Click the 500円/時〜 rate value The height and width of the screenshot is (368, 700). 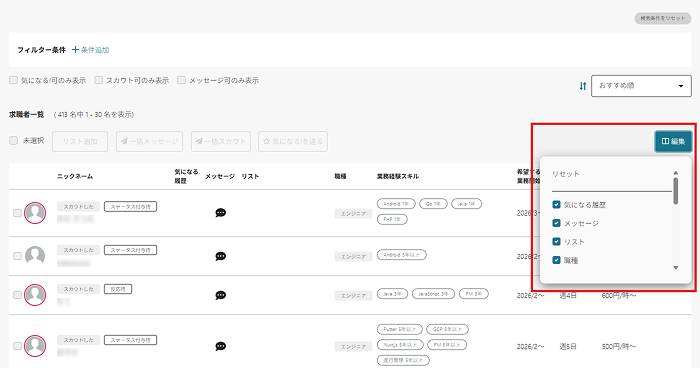click(619, 346)
